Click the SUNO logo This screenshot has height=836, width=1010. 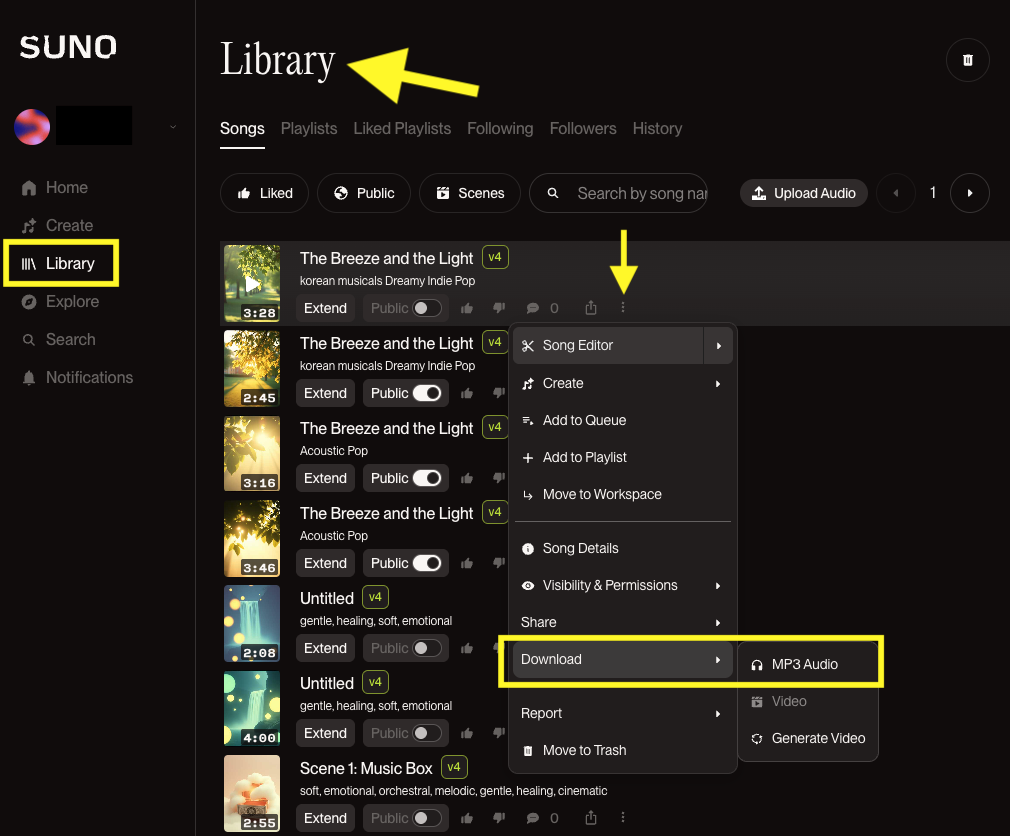(x=68, y=47)
